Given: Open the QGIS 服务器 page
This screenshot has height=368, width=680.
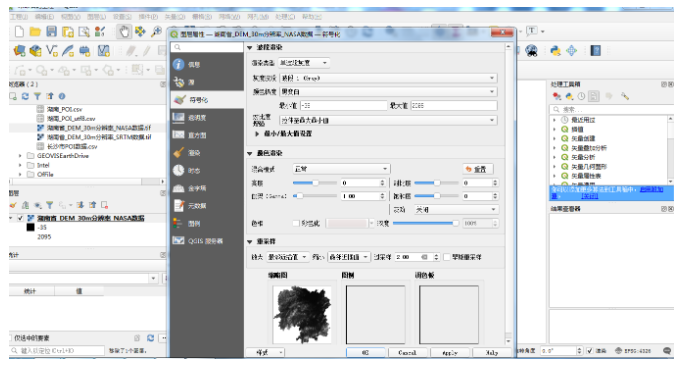Looking at the screenshot, I should [206, 241].
